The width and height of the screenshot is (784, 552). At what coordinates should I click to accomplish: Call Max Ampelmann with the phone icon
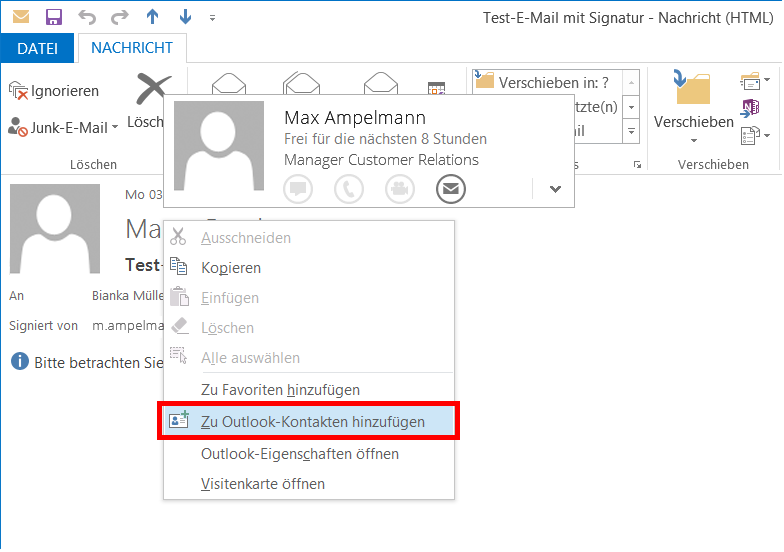point(349,189)
